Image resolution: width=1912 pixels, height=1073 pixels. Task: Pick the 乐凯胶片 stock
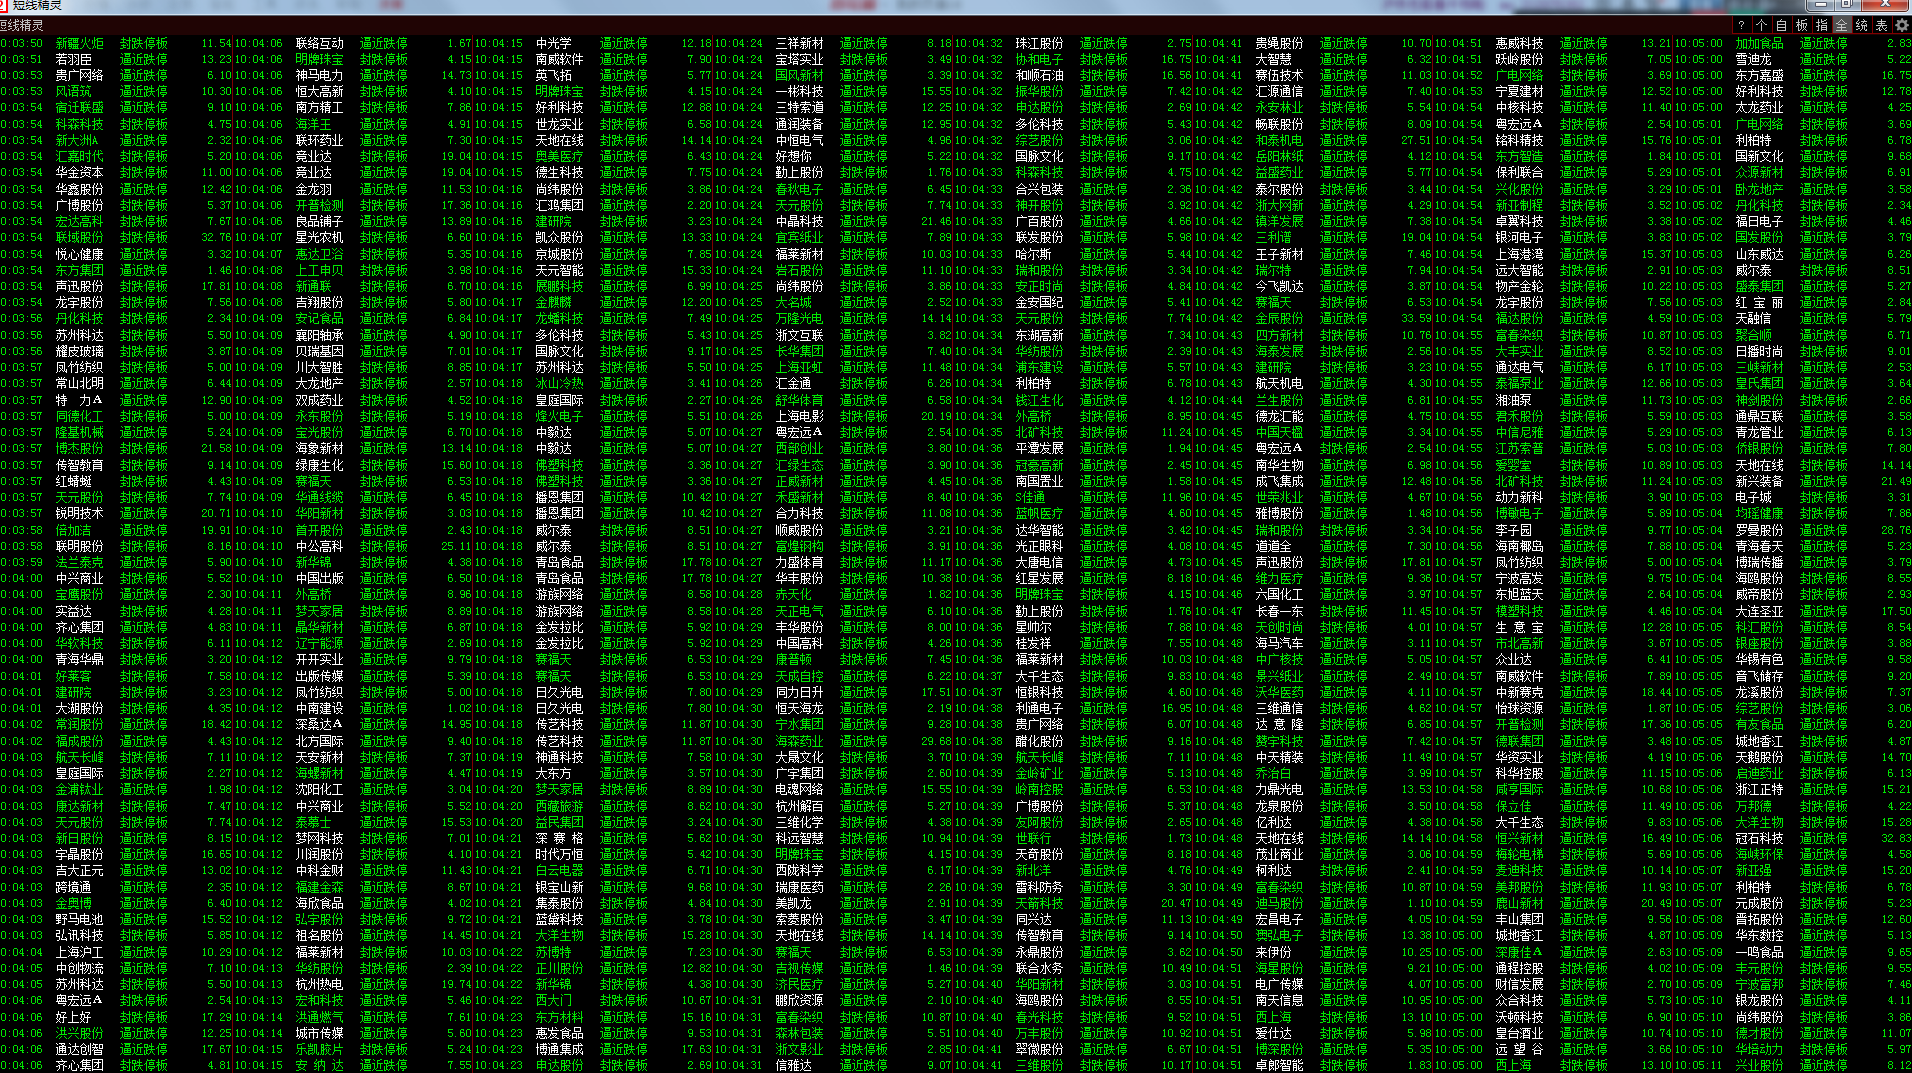coord(319,1049)
